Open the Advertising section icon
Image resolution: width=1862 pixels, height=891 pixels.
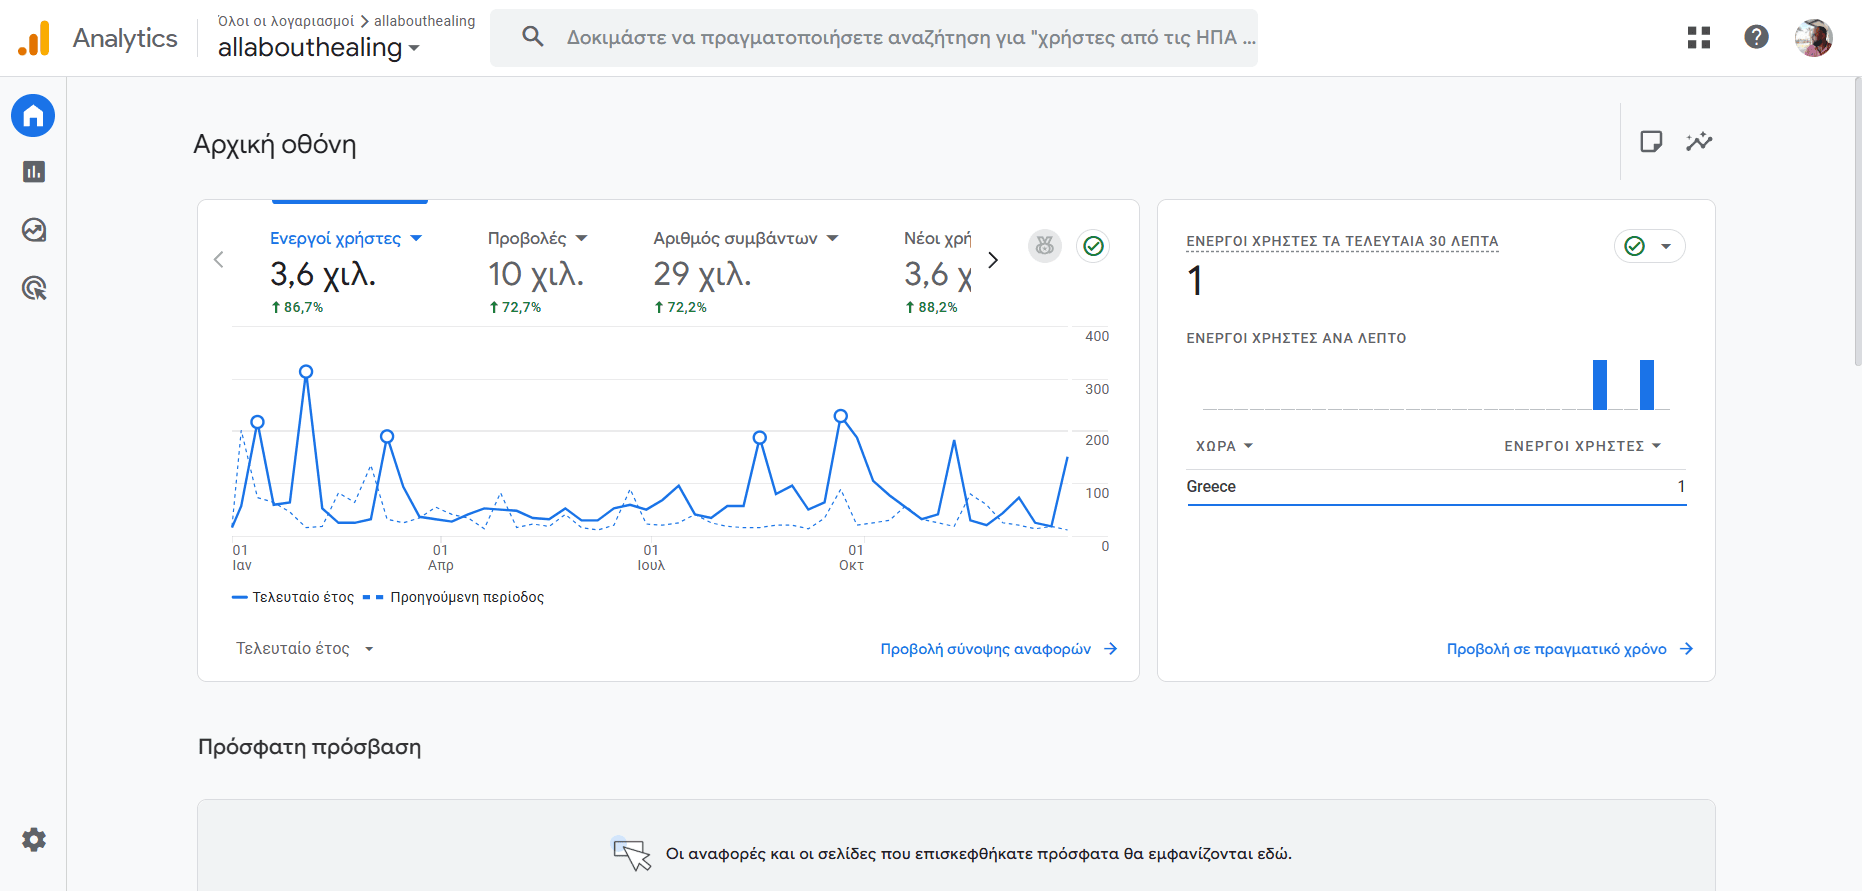(x=34, y=289)
